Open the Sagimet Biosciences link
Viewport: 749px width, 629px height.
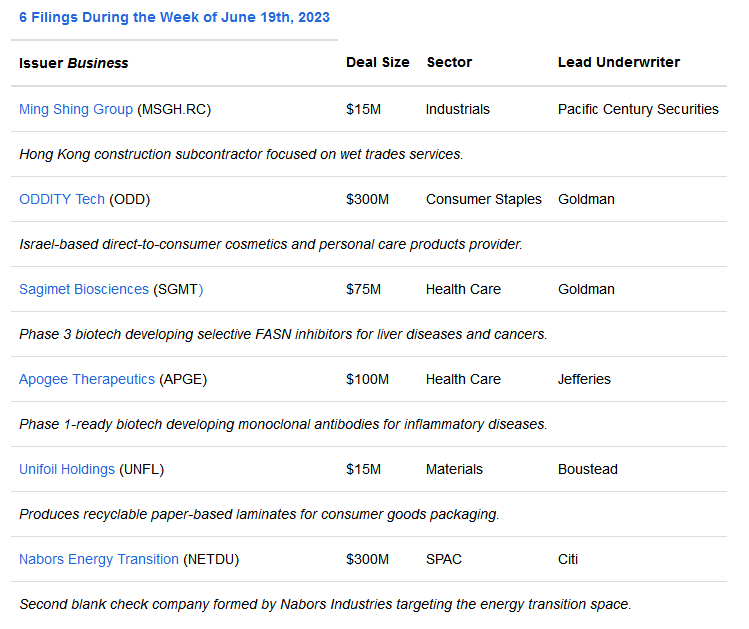(x=84, y=289)
